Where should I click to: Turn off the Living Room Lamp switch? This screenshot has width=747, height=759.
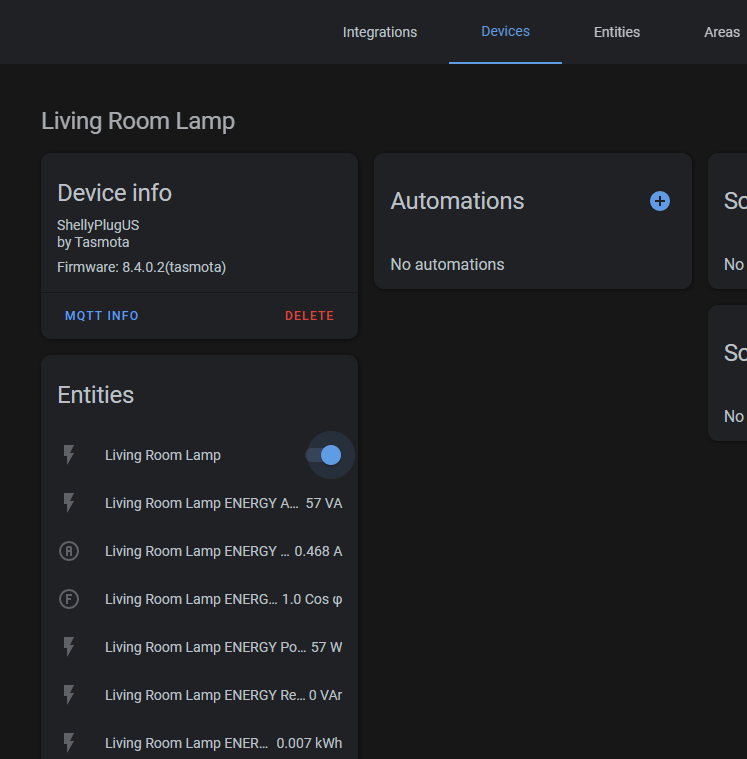pyautogui.click(x=325, y=455)
